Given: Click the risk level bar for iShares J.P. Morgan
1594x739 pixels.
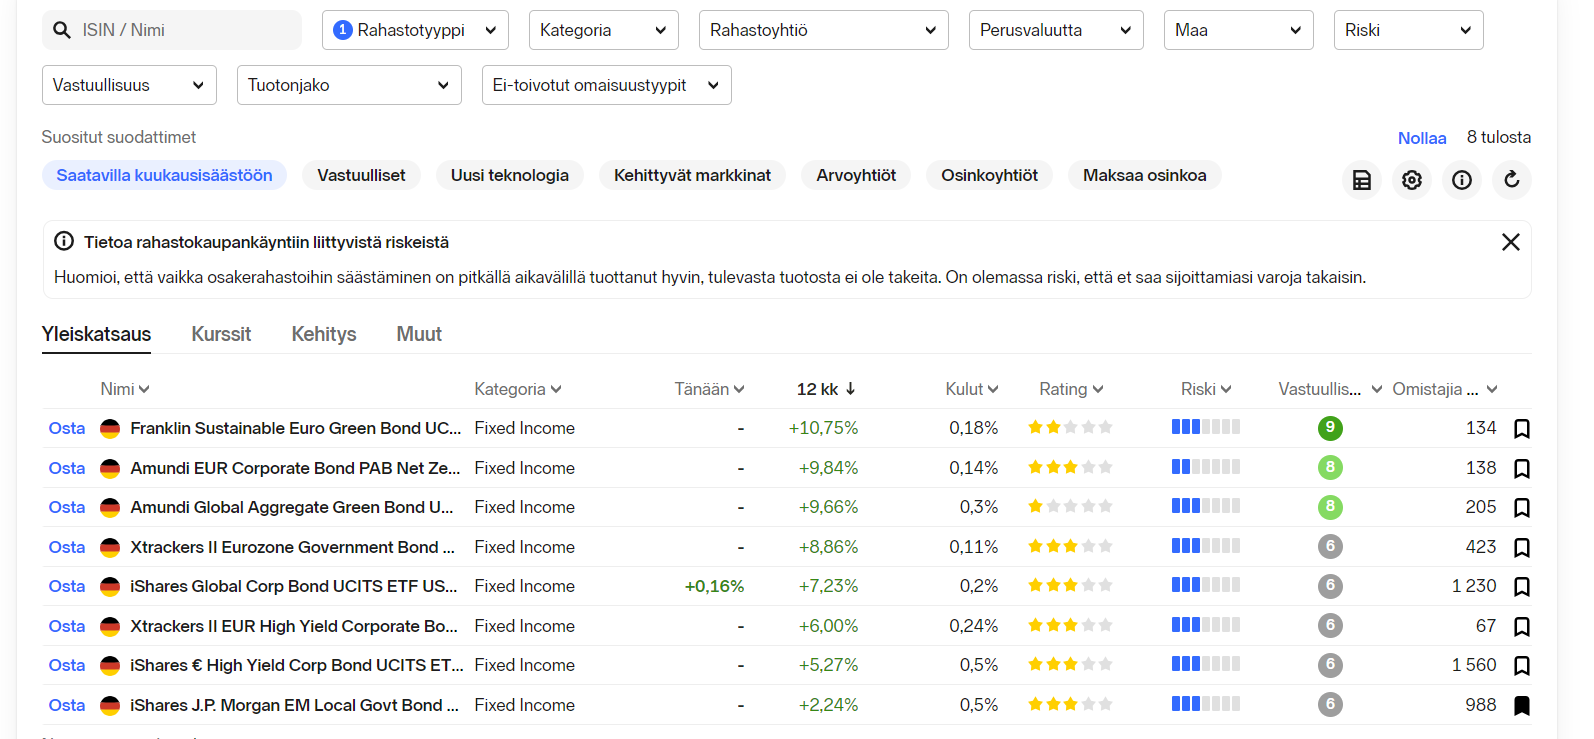Looking at the screenshot, I should click(1206, 704).
